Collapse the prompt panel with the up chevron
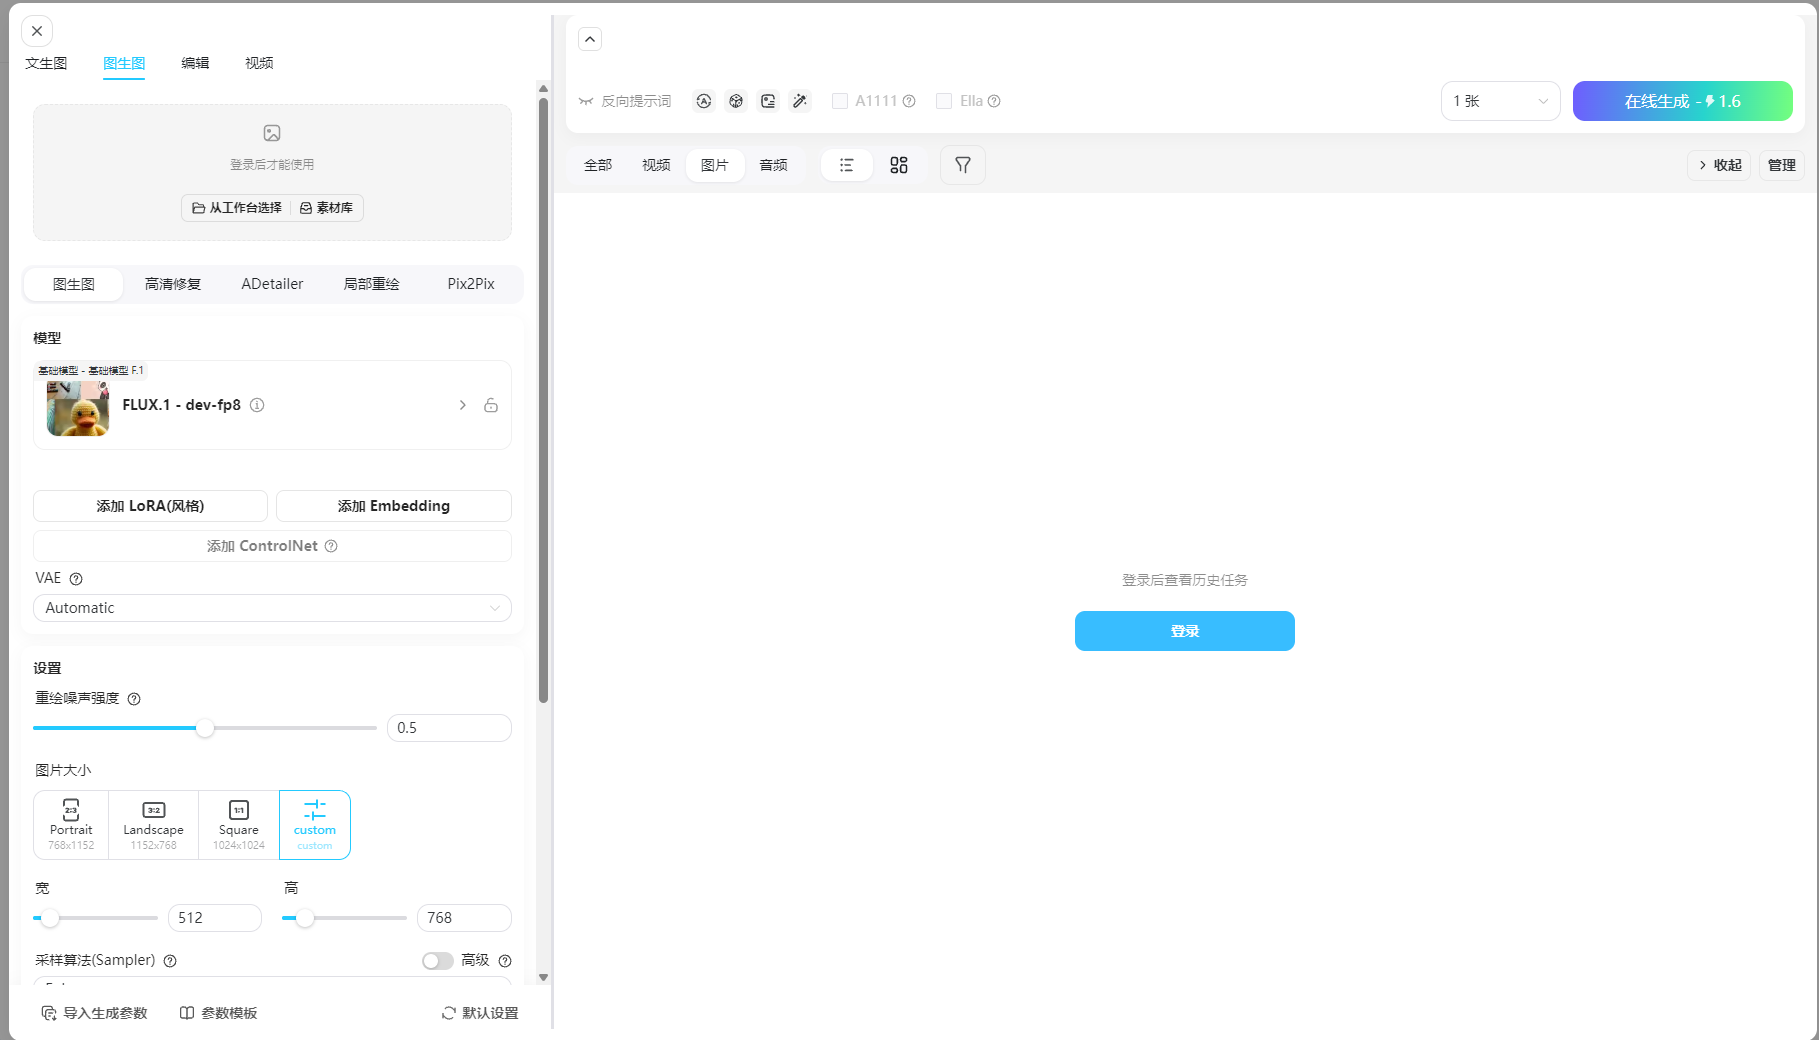1819x1040 pixels. pyautogui.click(x=590, y=39)
